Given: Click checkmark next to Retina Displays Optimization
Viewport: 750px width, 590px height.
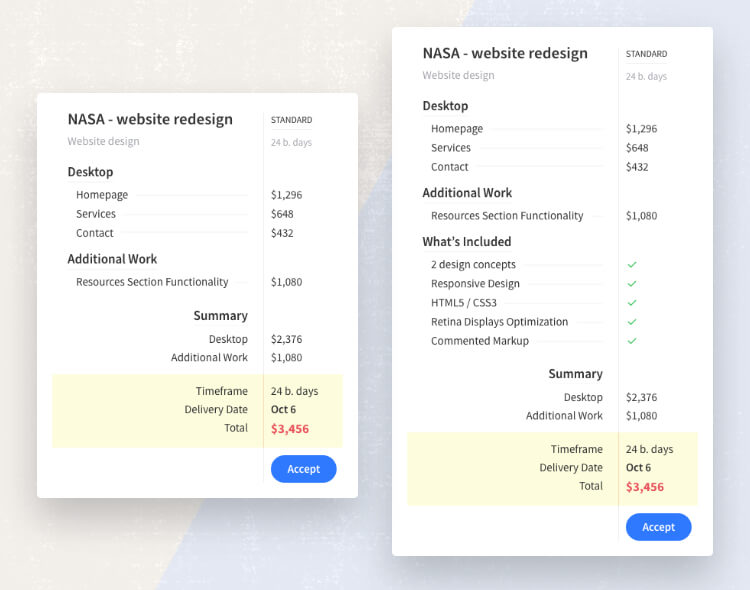Looking at the screenshot, I should pyautogui.click(x=632, y=322).
